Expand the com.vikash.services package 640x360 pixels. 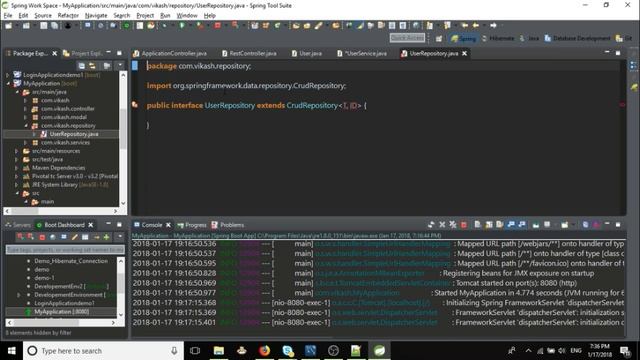(x=25, y=142)
